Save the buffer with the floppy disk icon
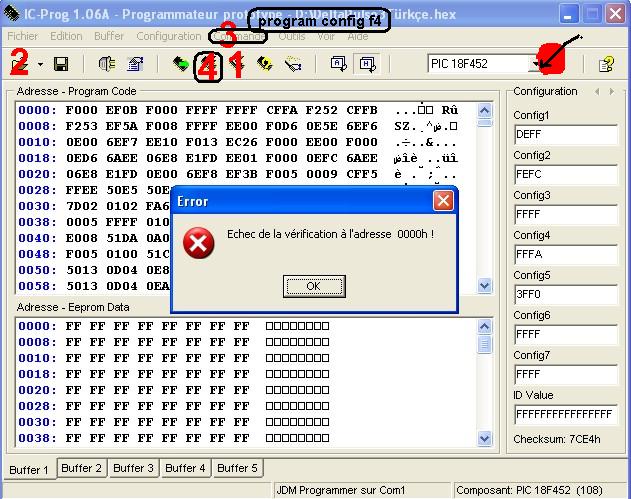The height and width of the screenshot is (499, 631). 61,64
